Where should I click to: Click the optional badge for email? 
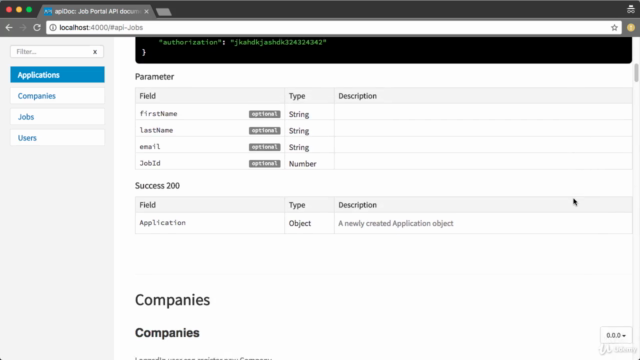point(264,147)
